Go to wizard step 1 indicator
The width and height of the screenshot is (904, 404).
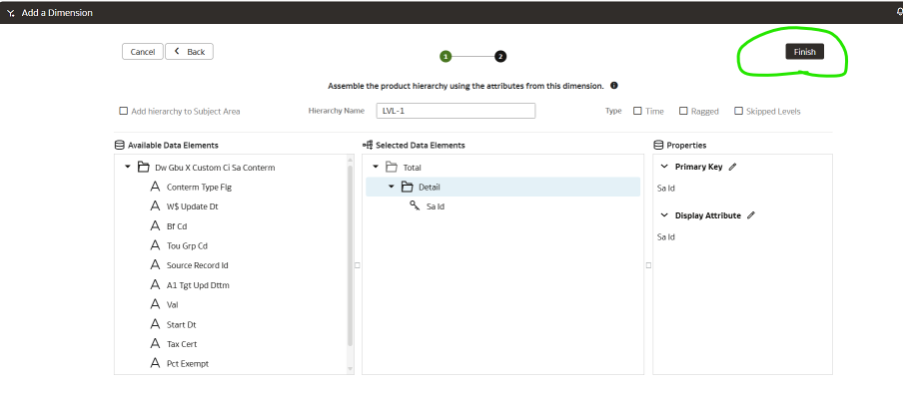pyautogui.click(x=445, y=57)
